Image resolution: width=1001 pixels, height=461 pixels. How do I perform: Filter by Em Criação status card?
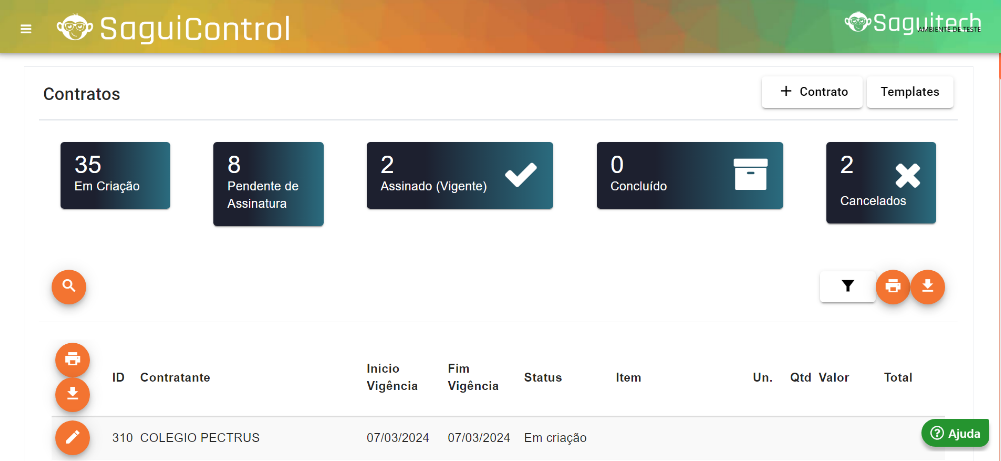[115, 175]
